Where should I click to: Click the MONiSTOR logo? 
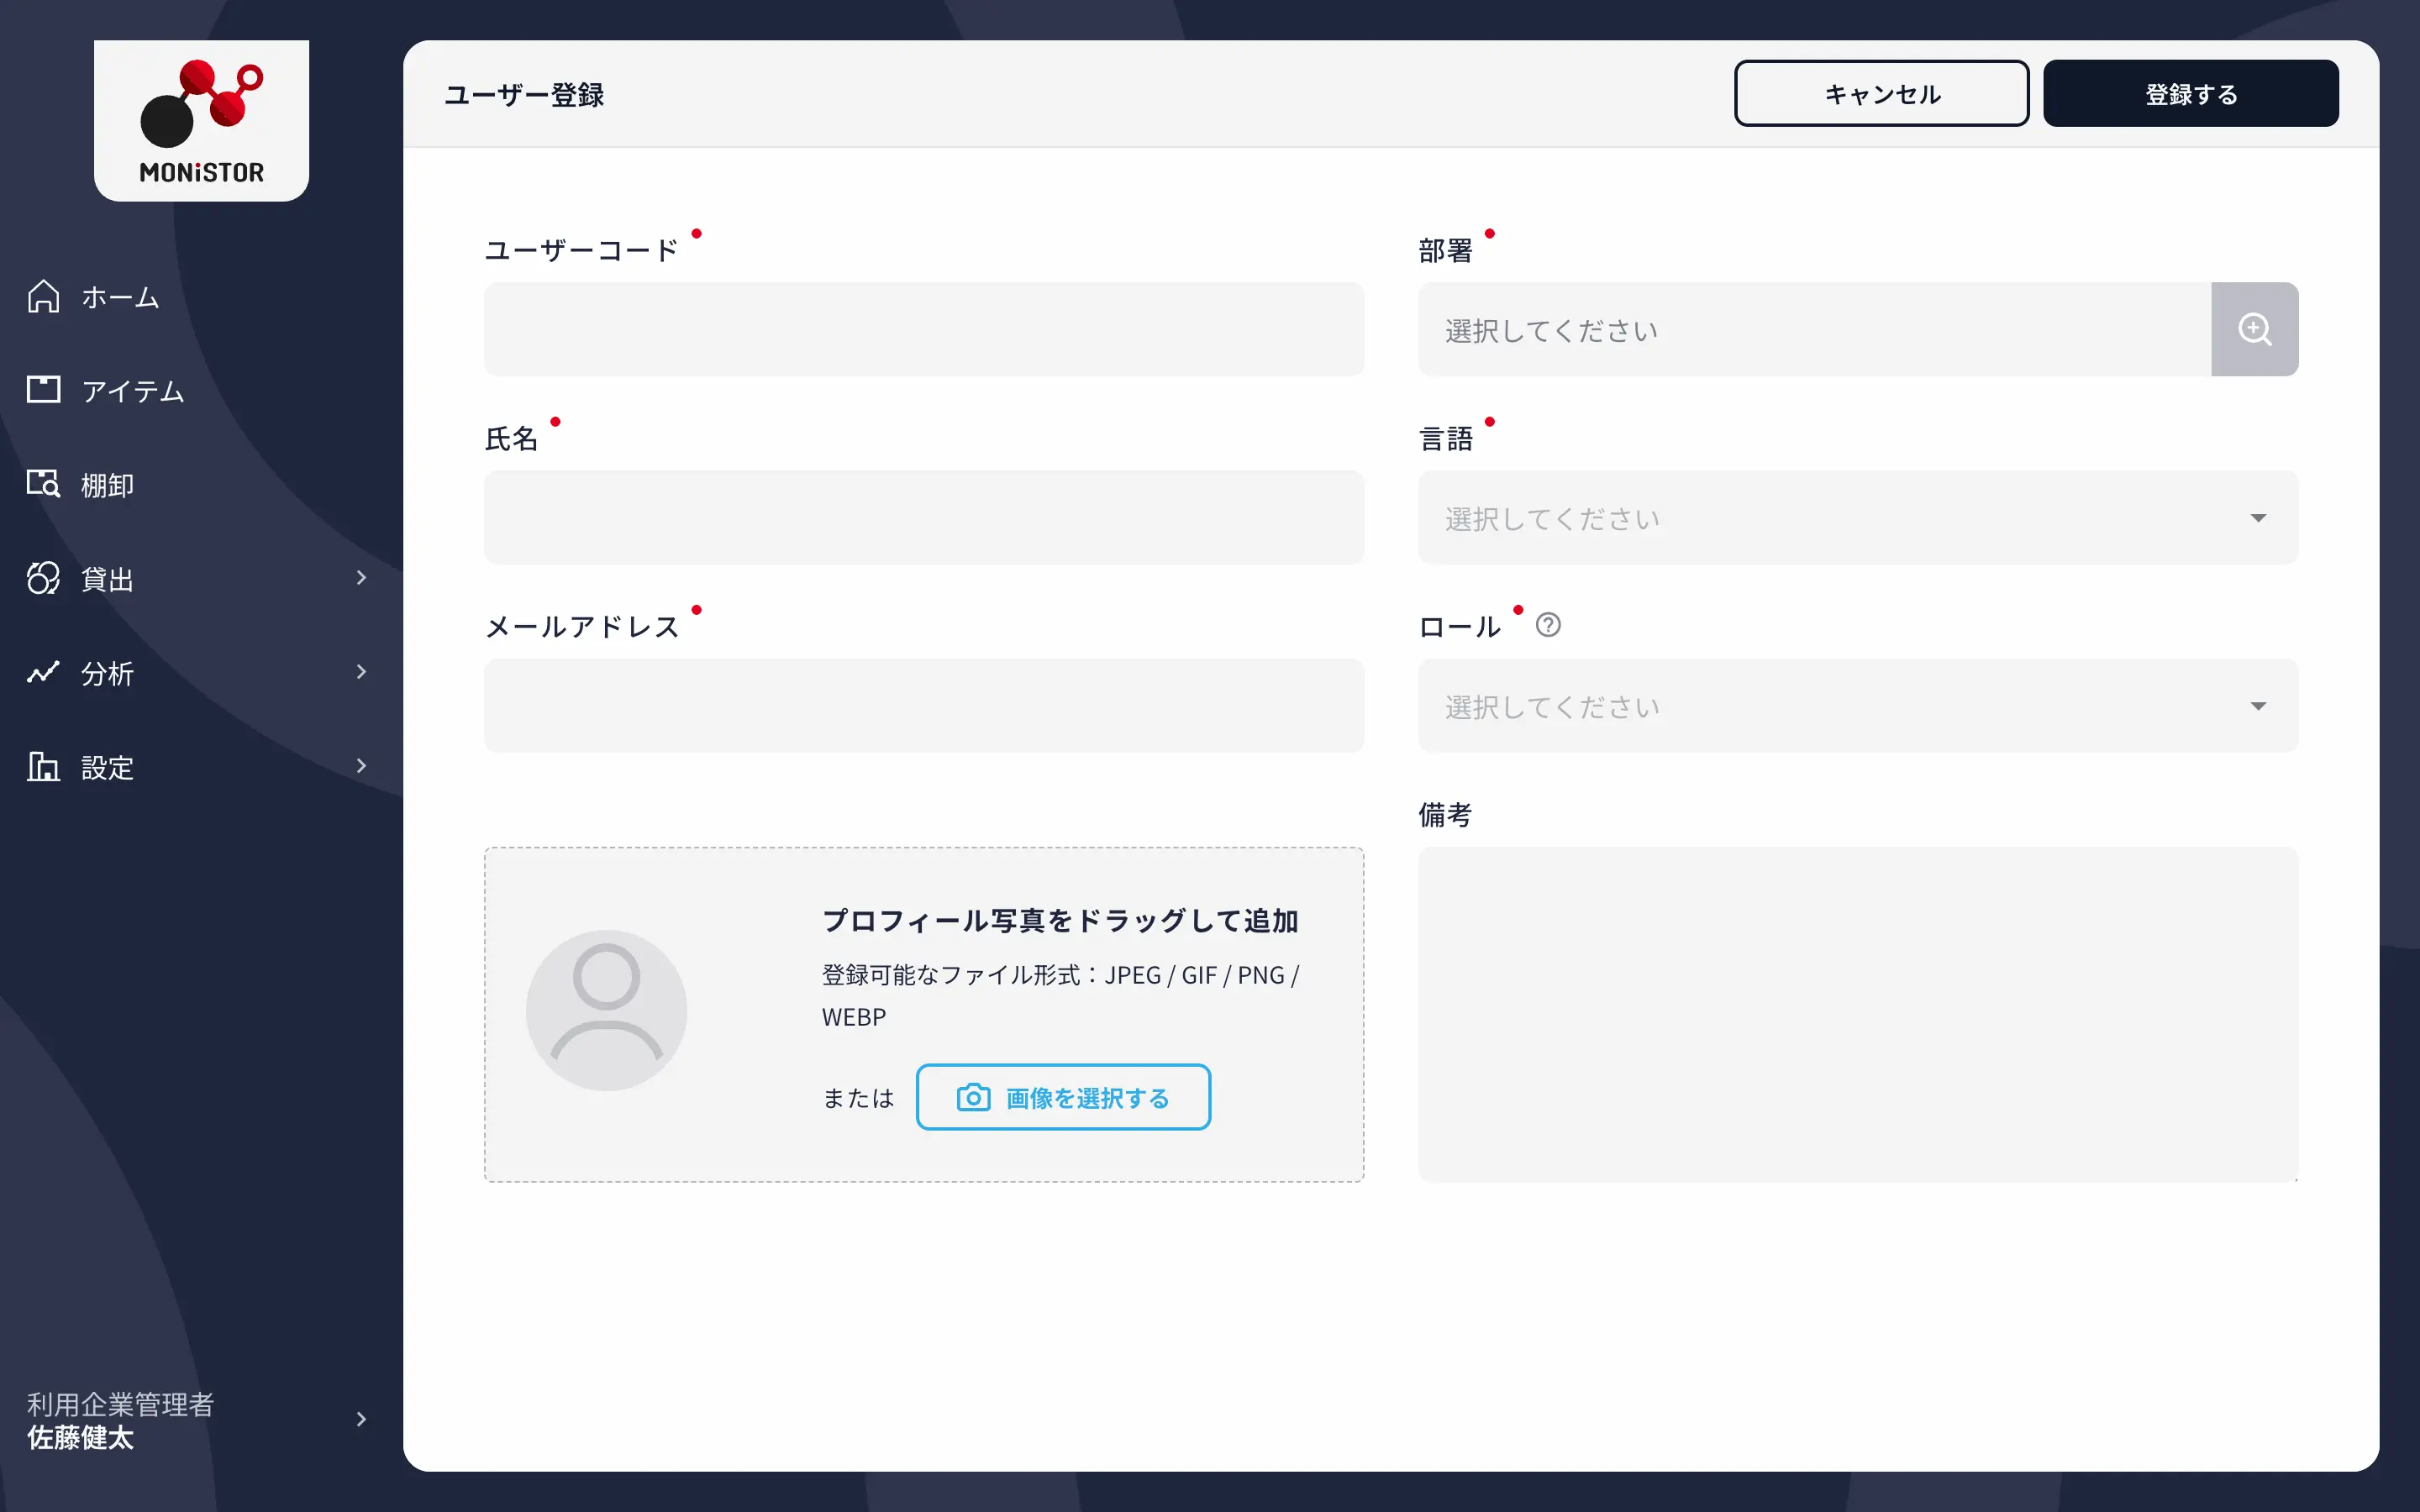click(201, 121)
